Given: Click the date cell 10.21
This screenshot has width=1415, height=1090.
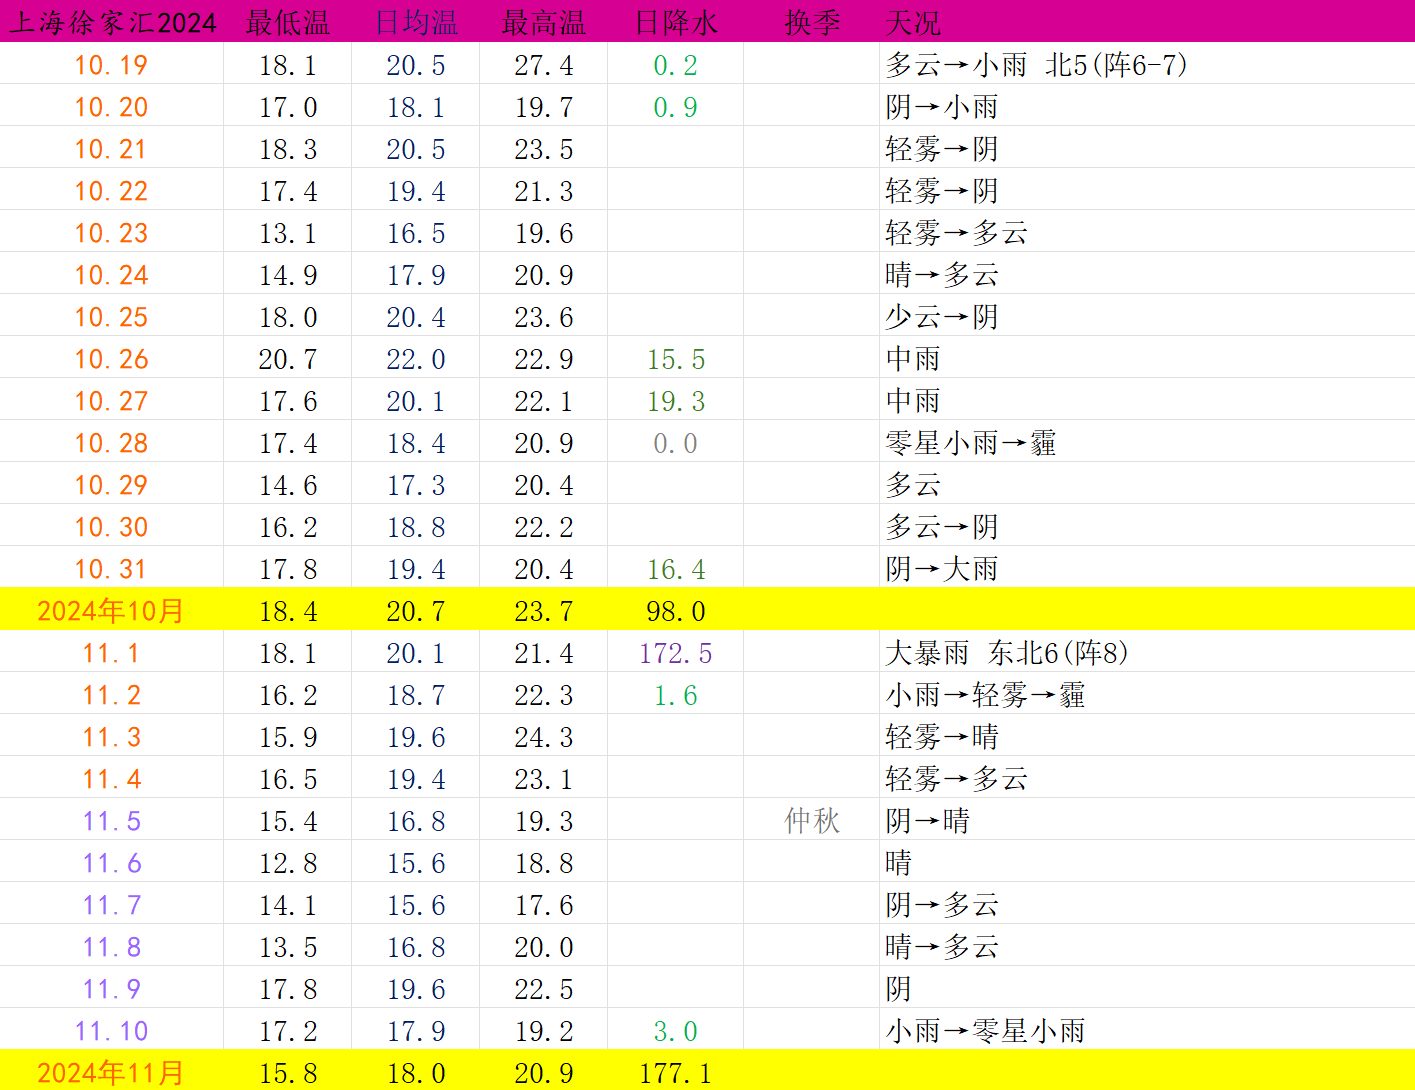Looking at the screenshot, I should 111,149.
